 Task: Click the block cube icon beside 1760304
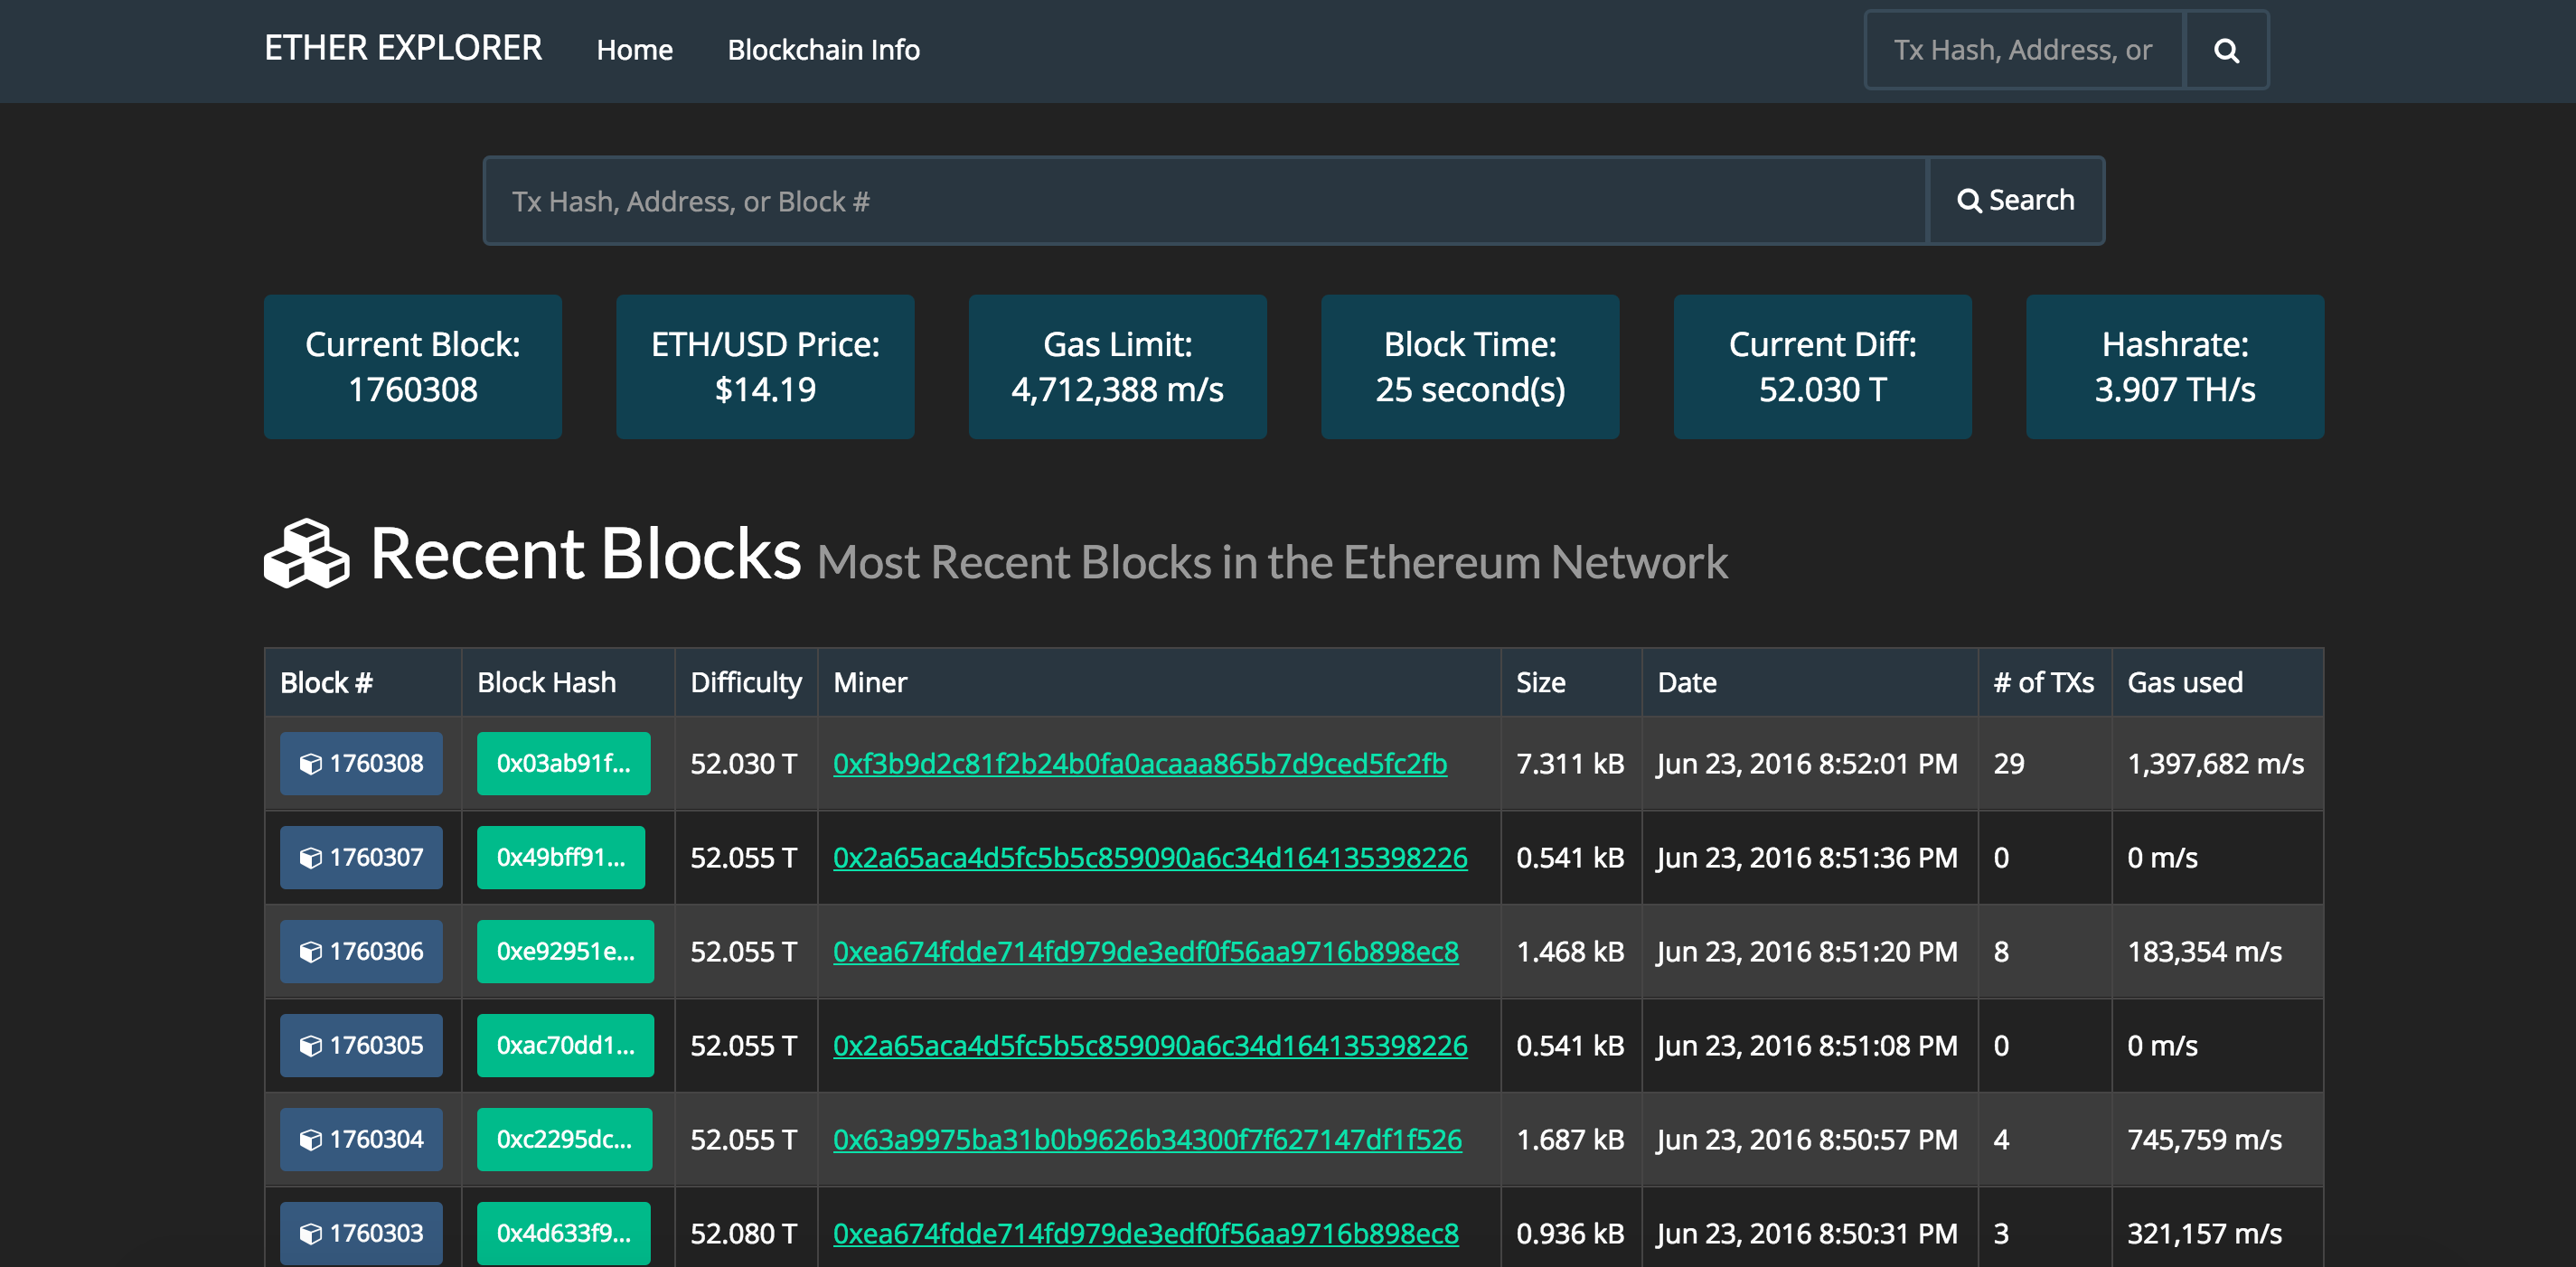pyautogui.click(x=309, y=1139)
